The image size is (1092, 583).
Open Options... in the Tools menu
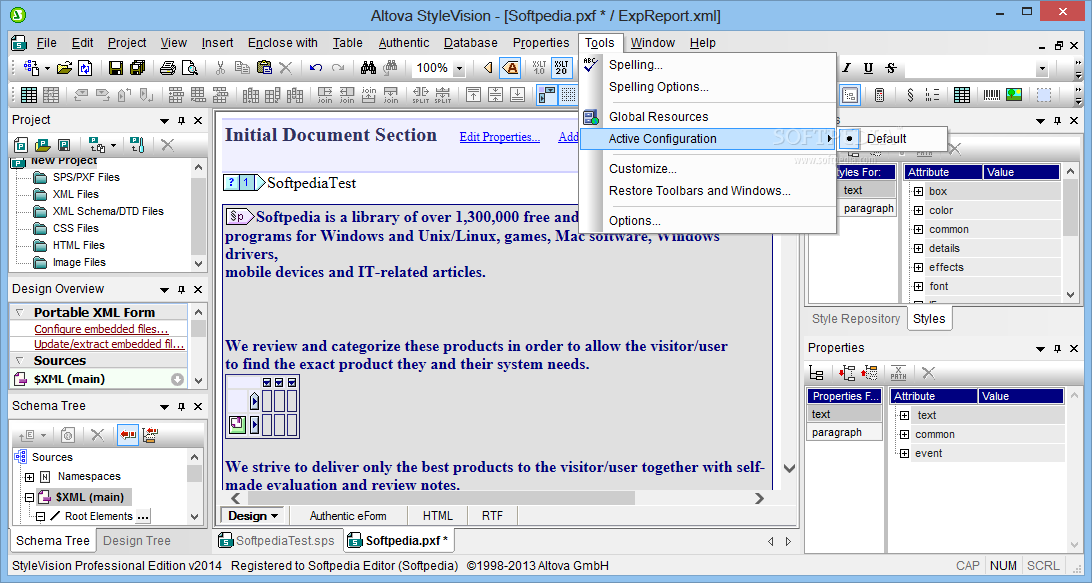click(x=634, y=221)
